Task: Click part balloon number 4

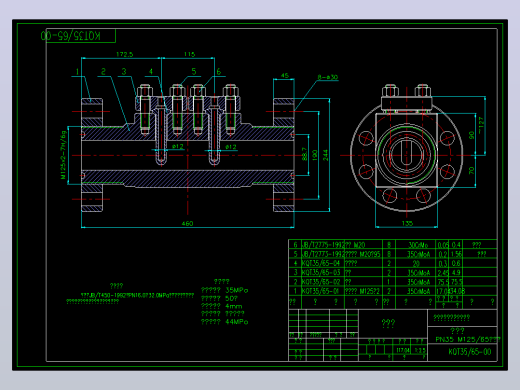Action: click(x=151, y=72)
